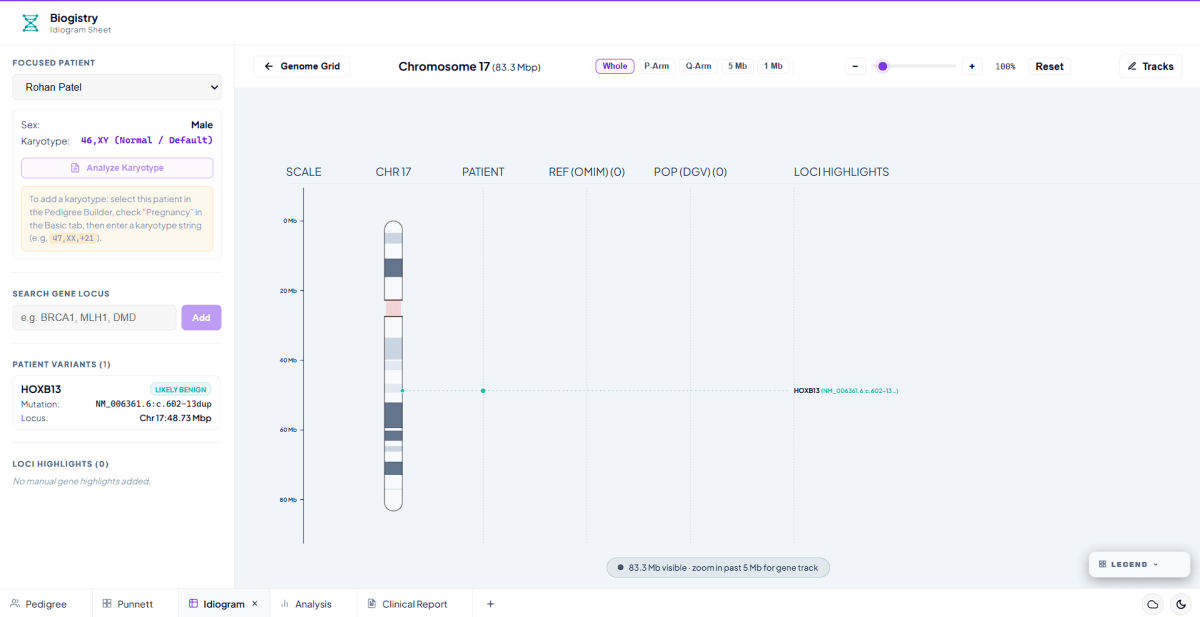Add a new tab with plus
Screen dimensions: 1200x617
click(x=490, y=604)
